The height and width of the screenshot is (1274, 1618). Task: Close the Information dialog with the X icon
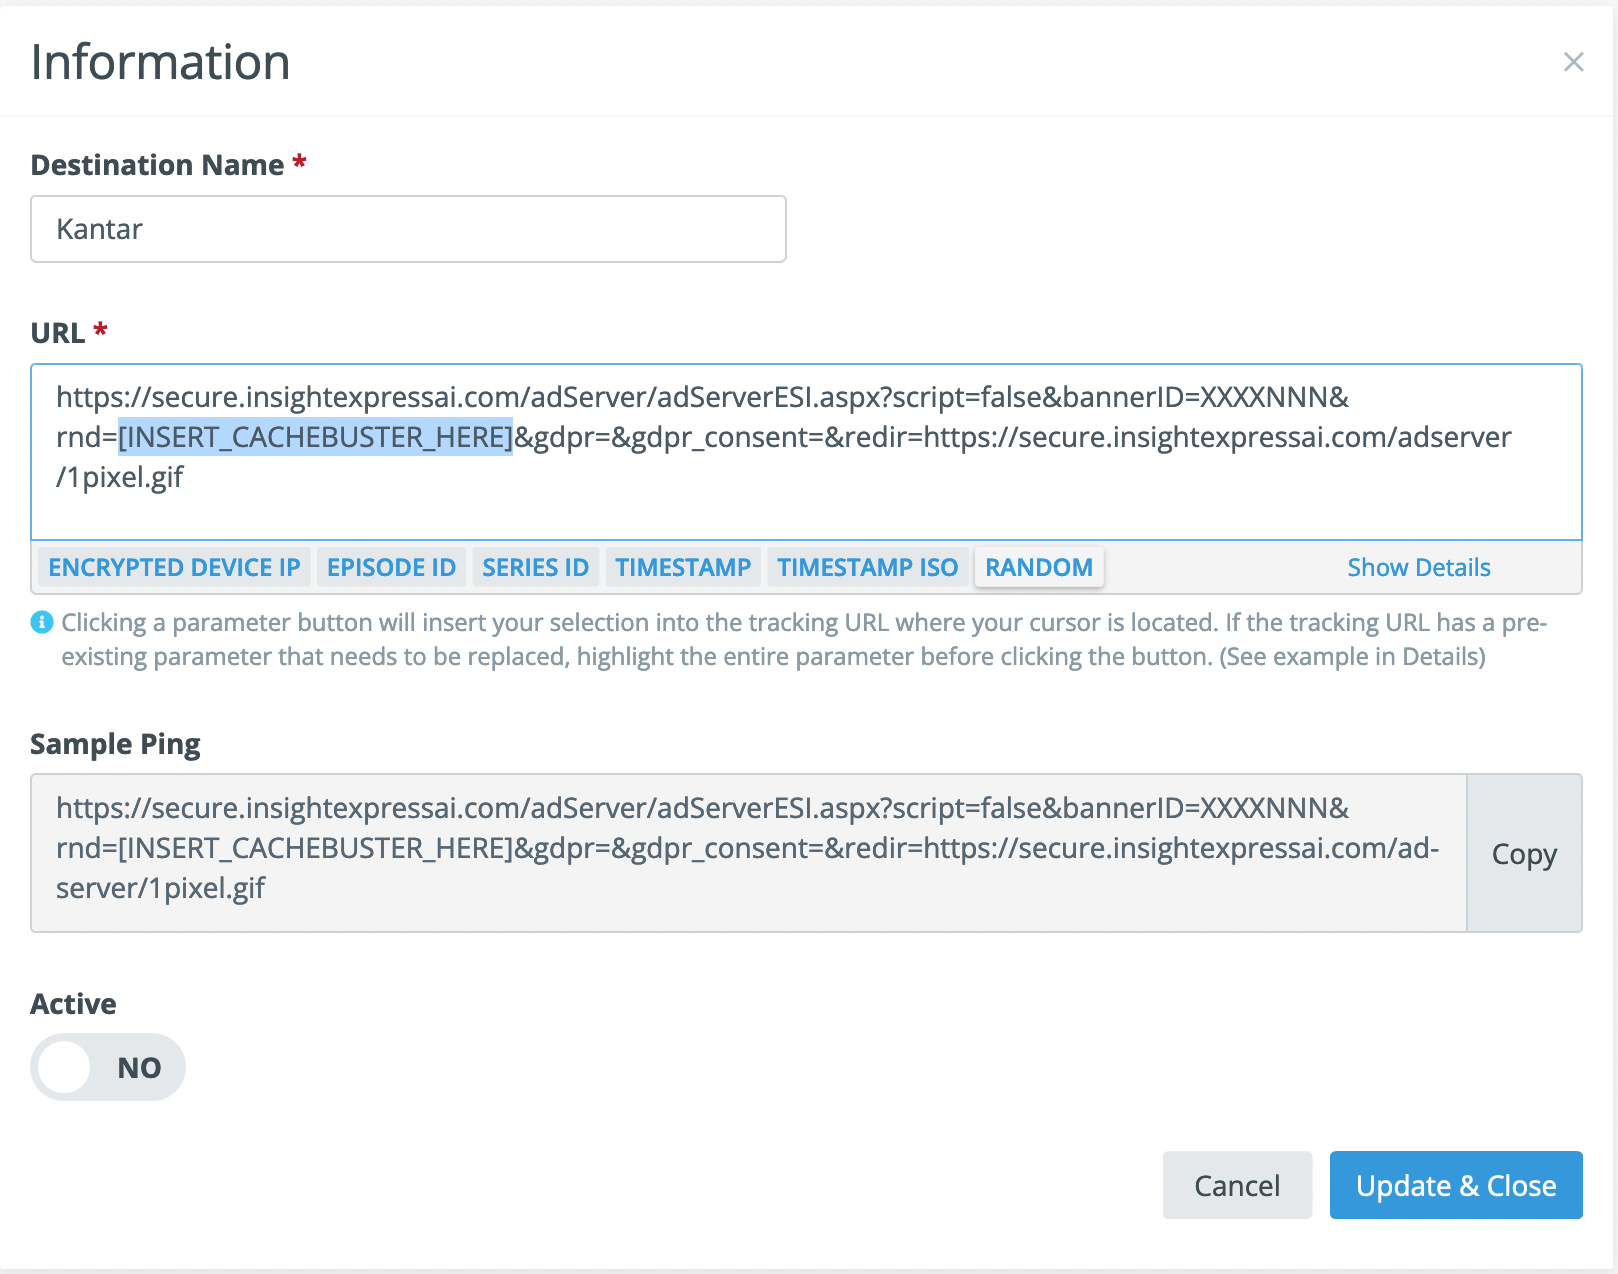(x=1573, y=62)
